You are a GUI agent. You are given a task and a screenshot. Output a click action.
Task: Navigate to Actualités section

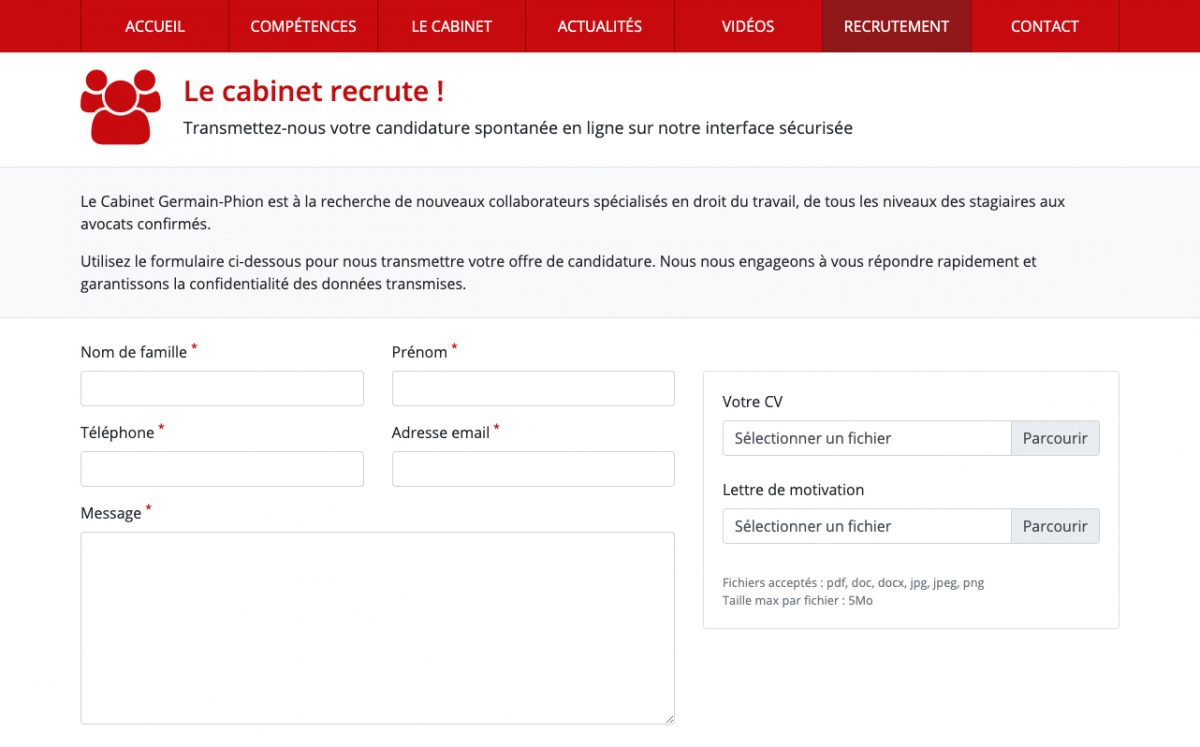tap(599, 26)
